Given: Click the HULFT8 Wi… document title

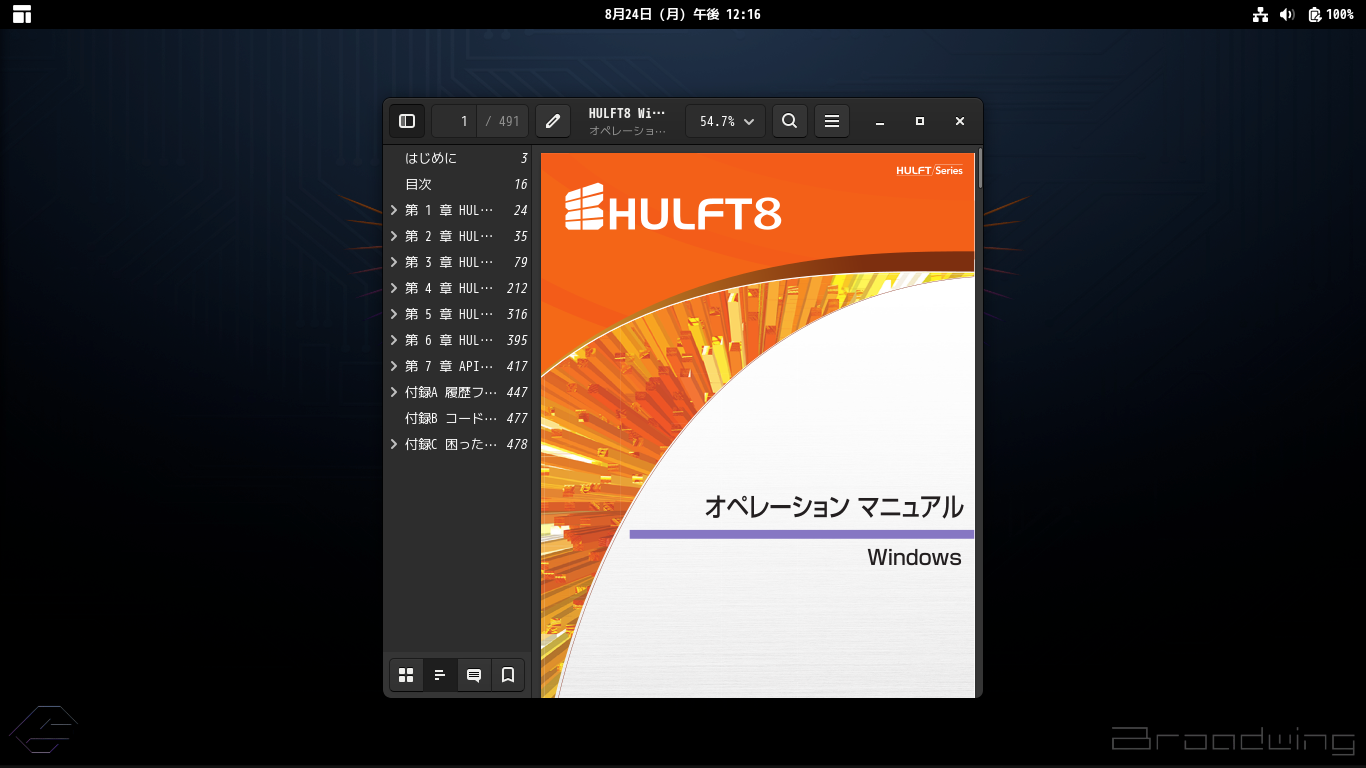Looking at the screenshot, I should [627, 113].
